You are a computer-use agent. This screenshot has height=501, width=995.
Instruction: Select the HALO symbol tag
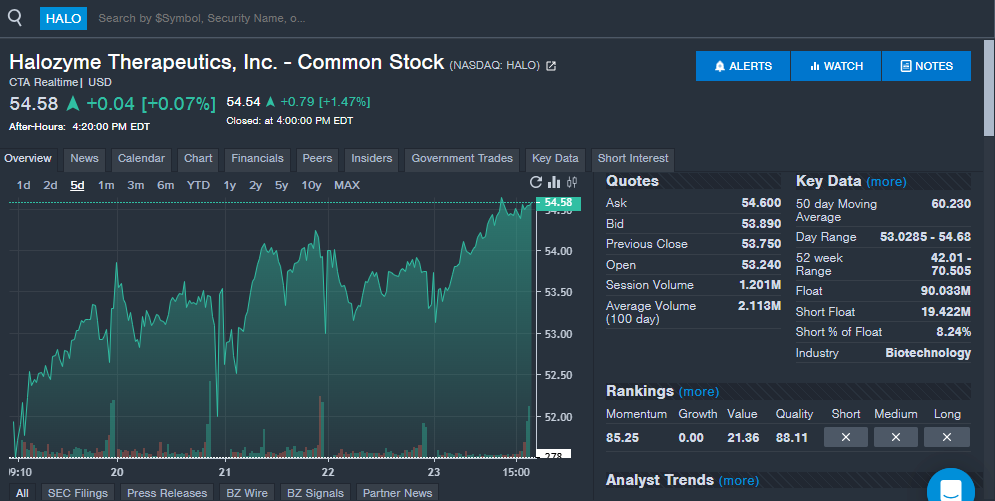tap(63, 18)
